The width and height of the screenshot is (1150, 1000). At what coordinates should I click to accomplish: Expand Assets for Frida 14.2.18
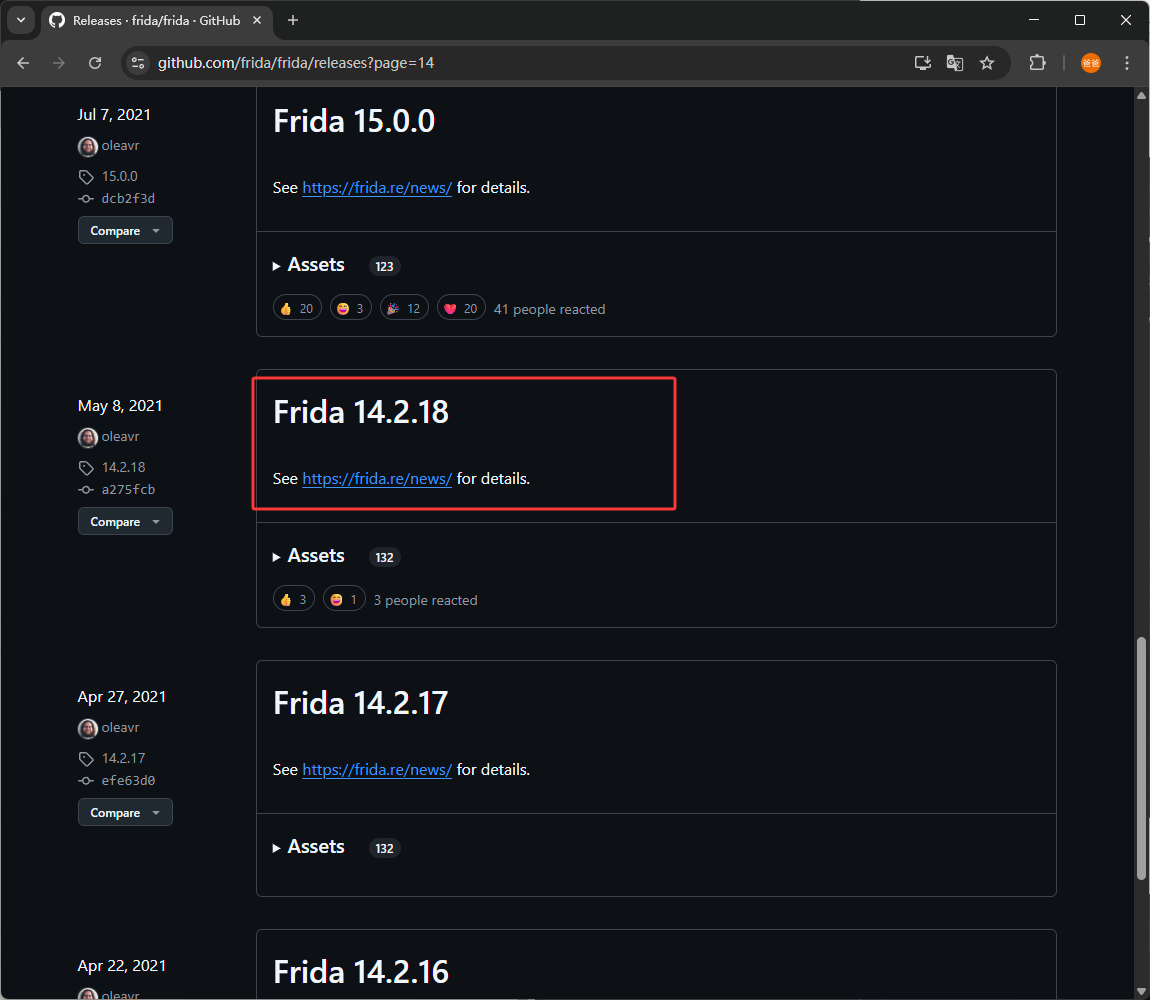click(309, 556)
